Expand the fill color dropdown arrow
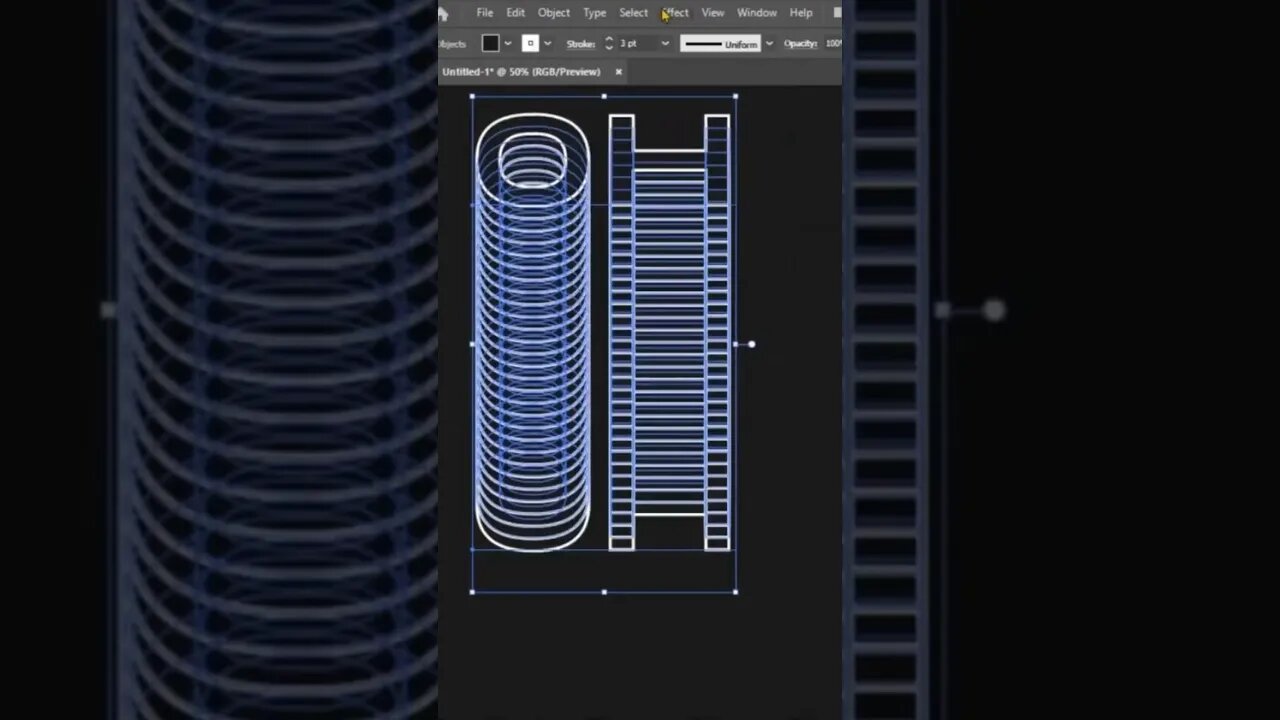 (508, 43)
